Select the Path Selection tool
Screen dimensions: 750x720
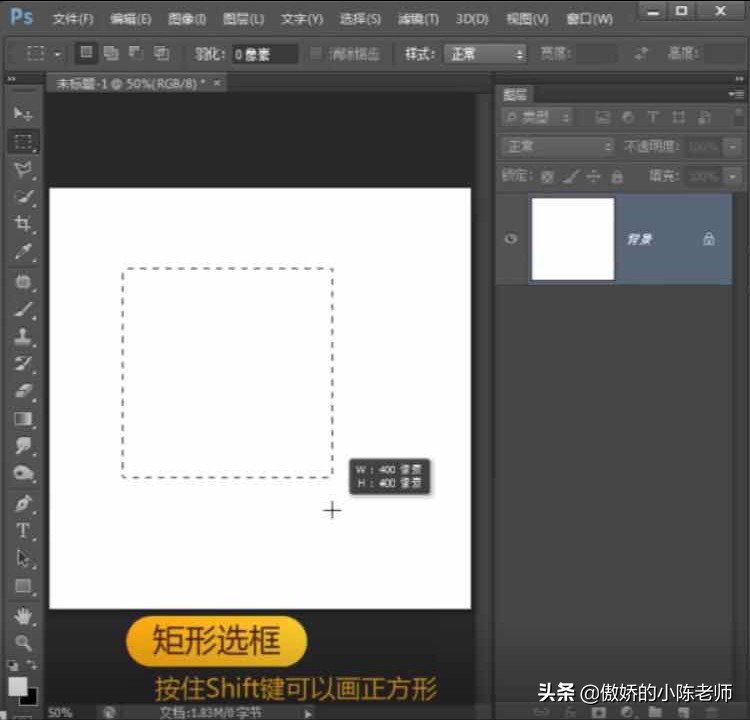(22, 558)
